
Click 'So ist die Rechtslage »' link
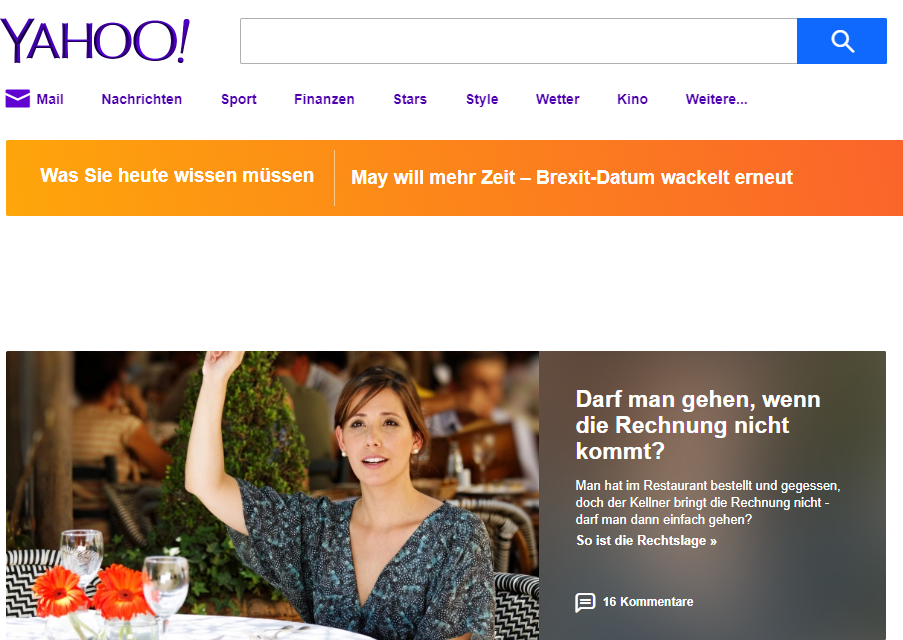point(646,540)
